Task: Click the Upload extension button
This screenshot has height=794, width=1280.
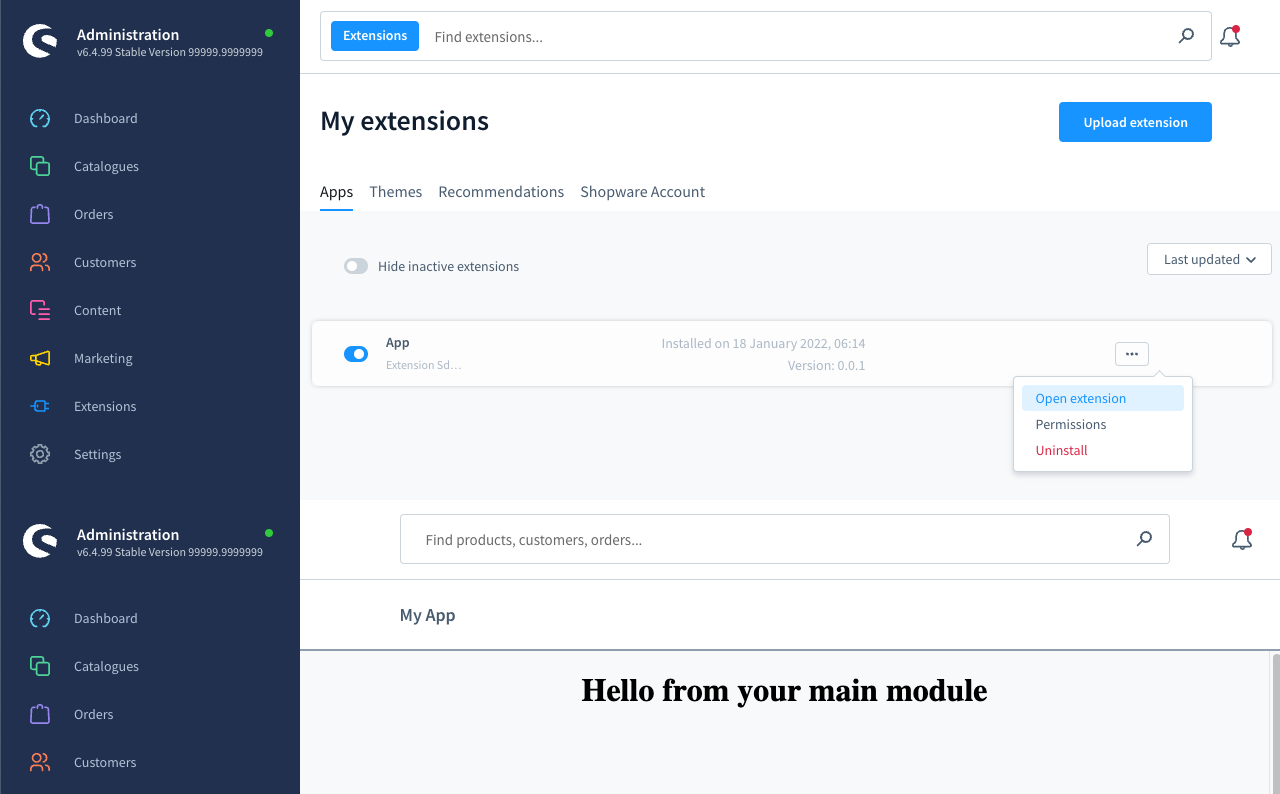Action: [x=1135, y=121]
